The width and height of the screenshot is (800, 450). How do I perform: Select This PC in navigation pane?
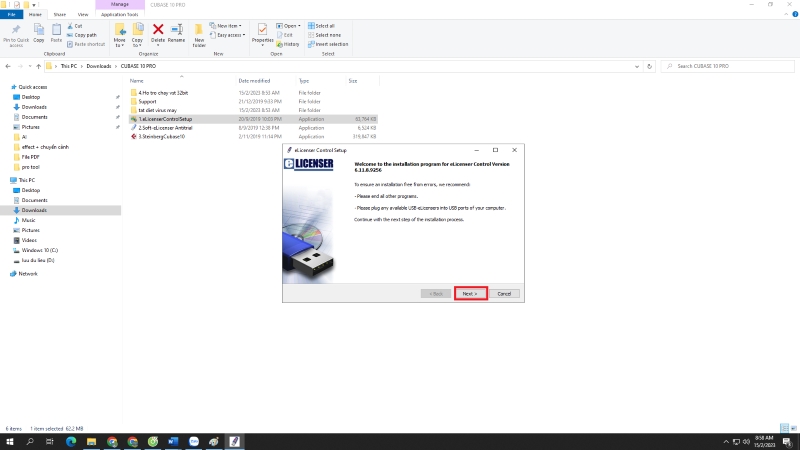coord(27,180)
